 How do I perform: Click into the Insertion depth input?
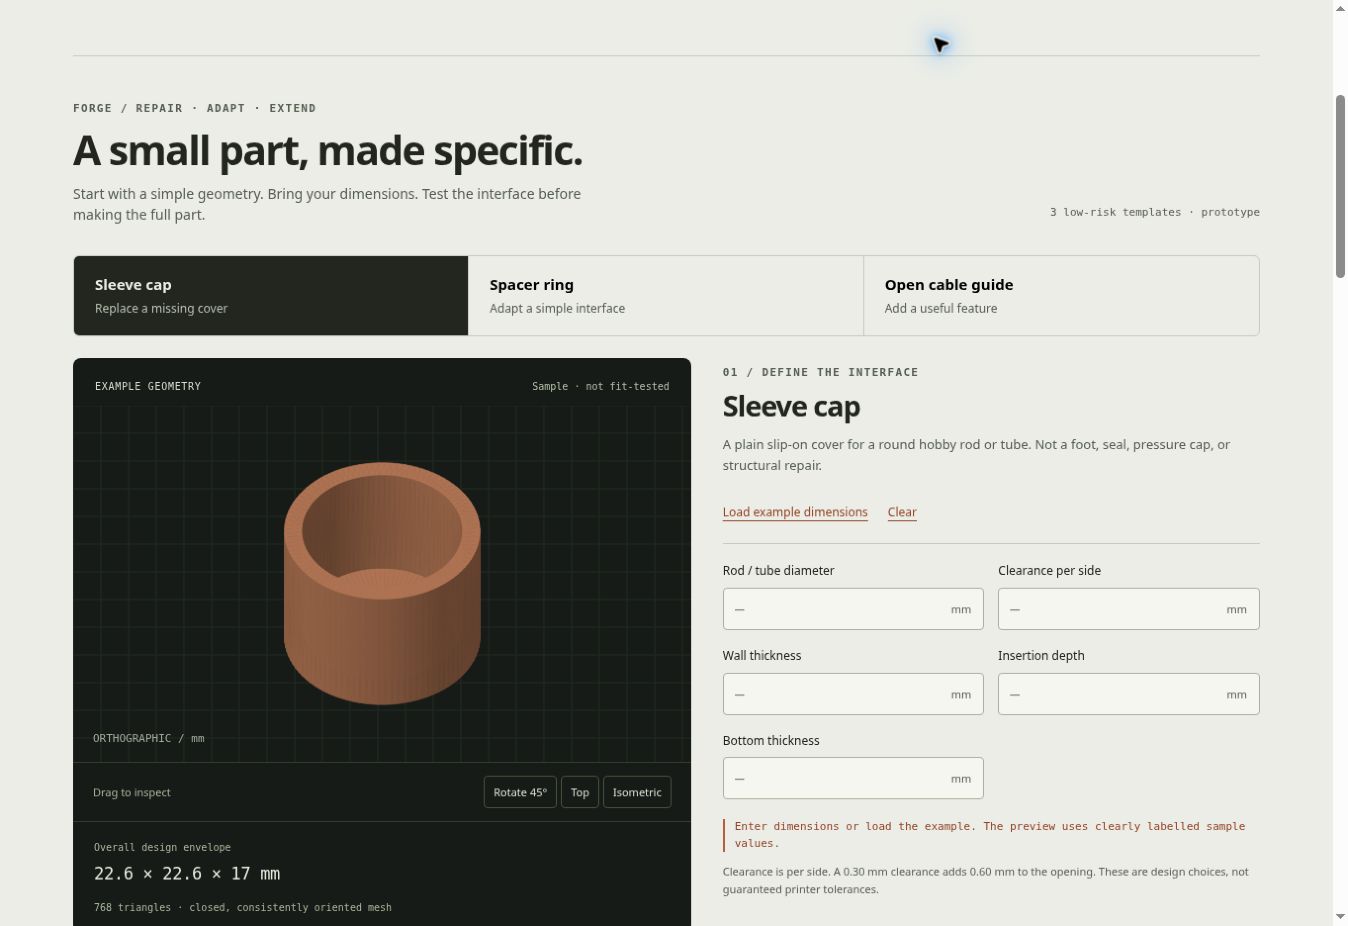[x=1128, y=694]
